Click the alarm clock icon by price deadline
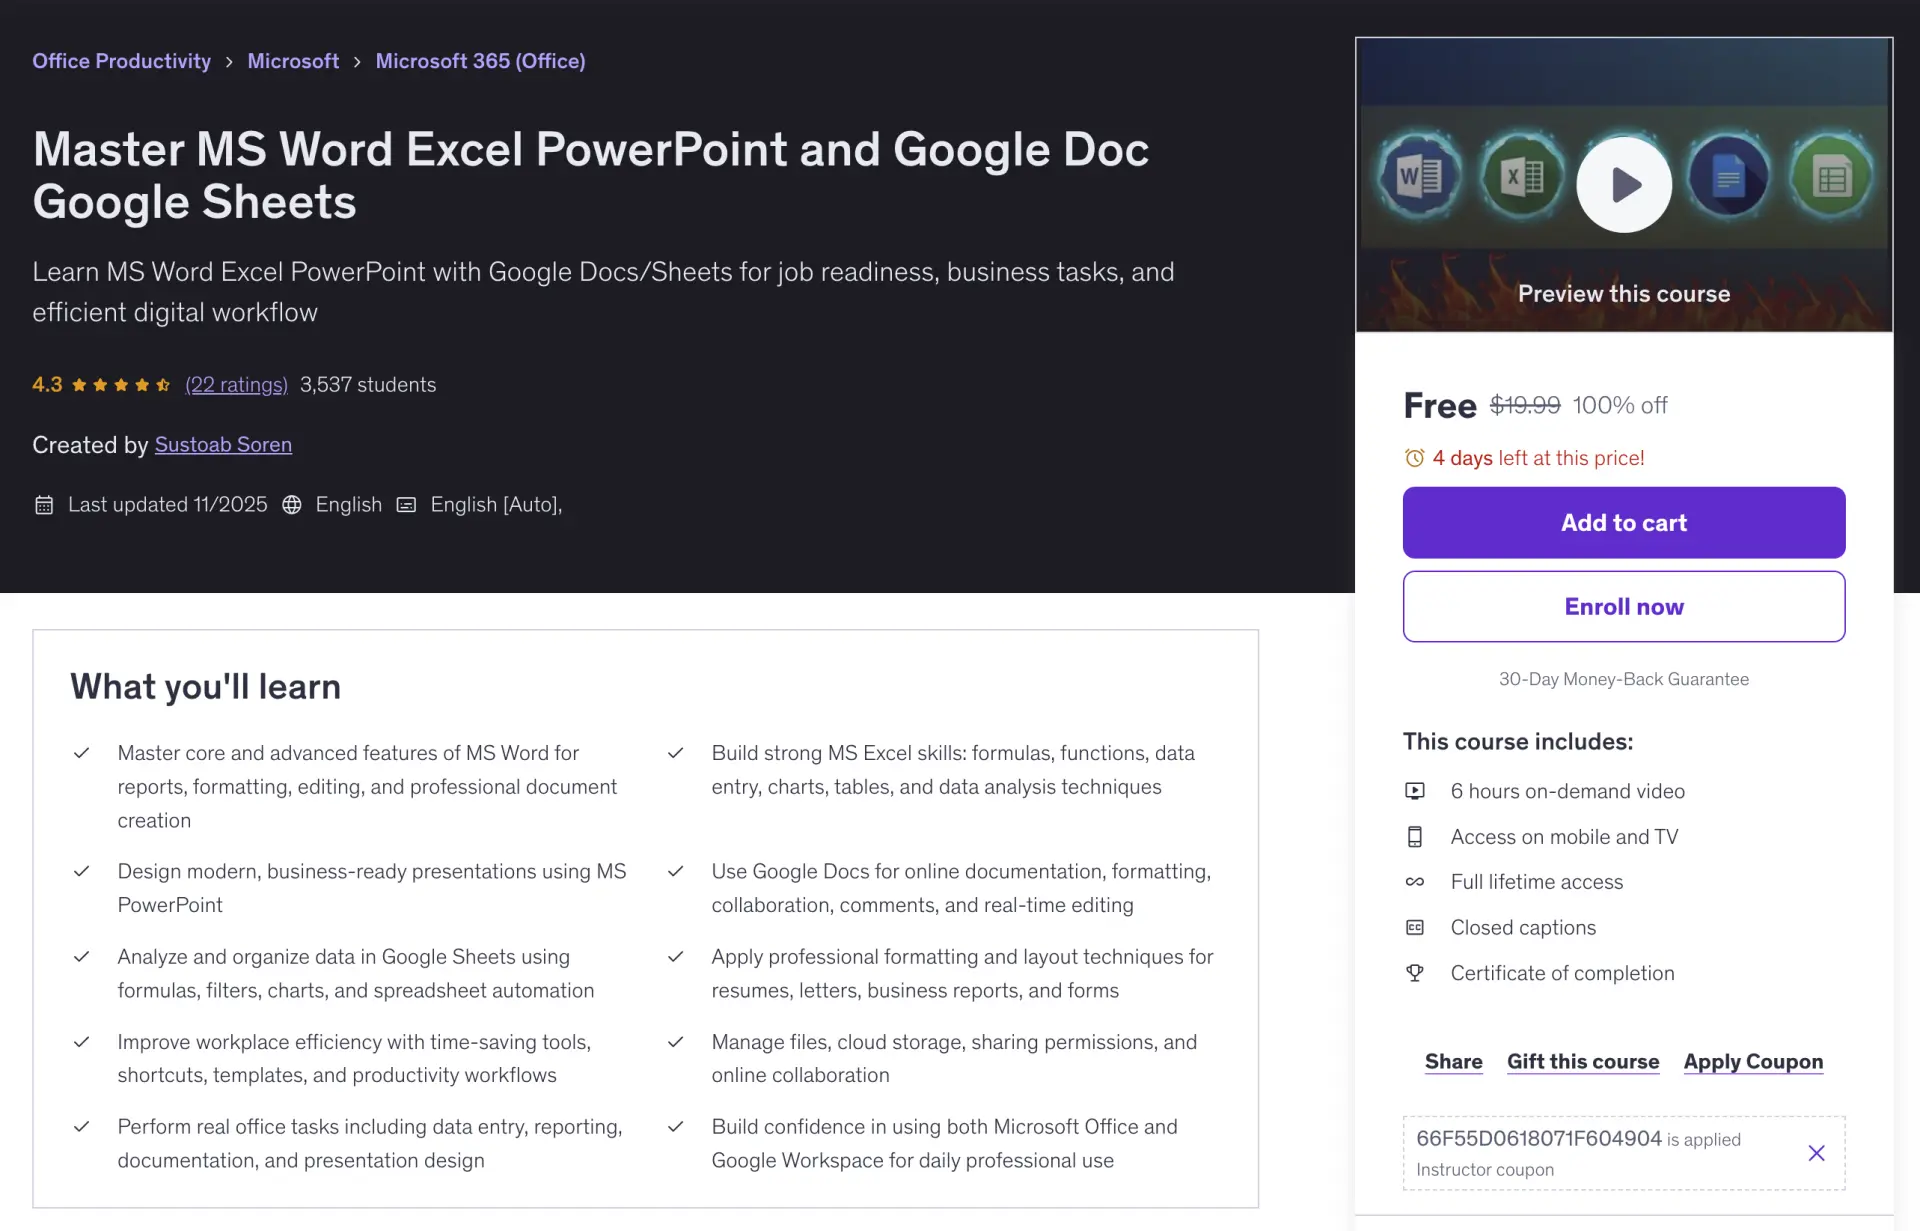 click(1414, 458)
